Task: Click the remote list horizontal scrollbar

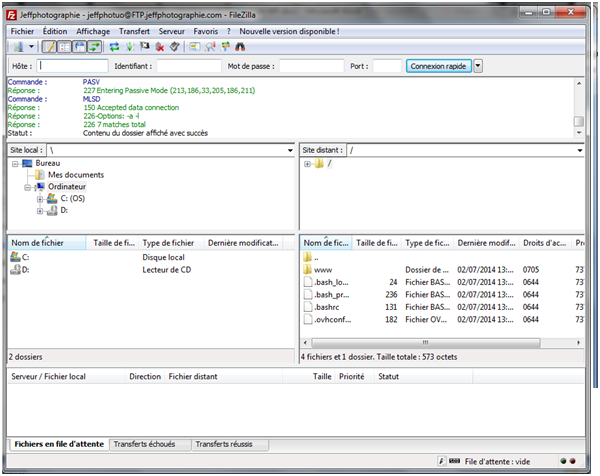Action: pos(426,342)
